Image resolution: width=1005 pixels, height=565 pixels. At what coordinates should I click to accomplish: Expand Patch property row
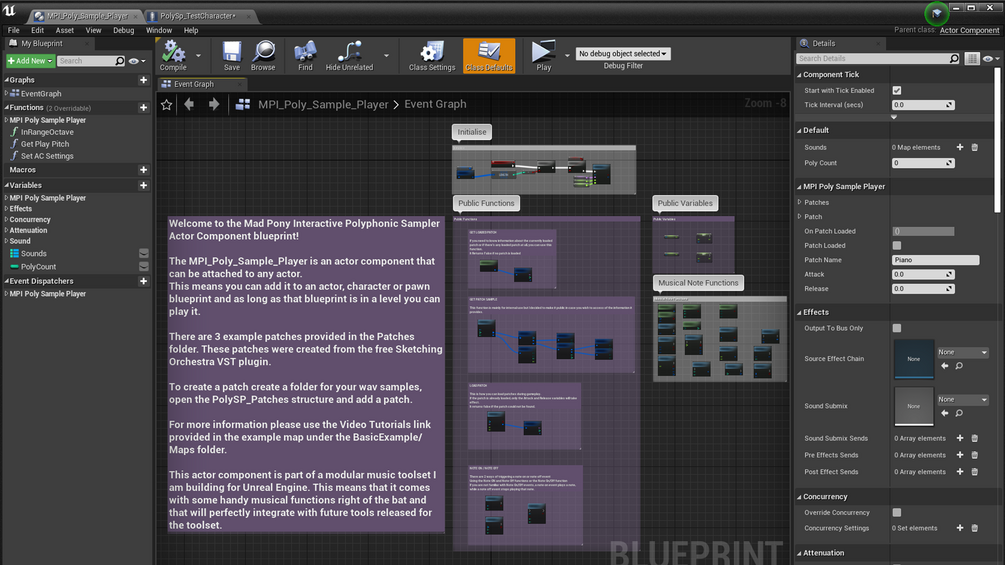[x=800, y=217]
